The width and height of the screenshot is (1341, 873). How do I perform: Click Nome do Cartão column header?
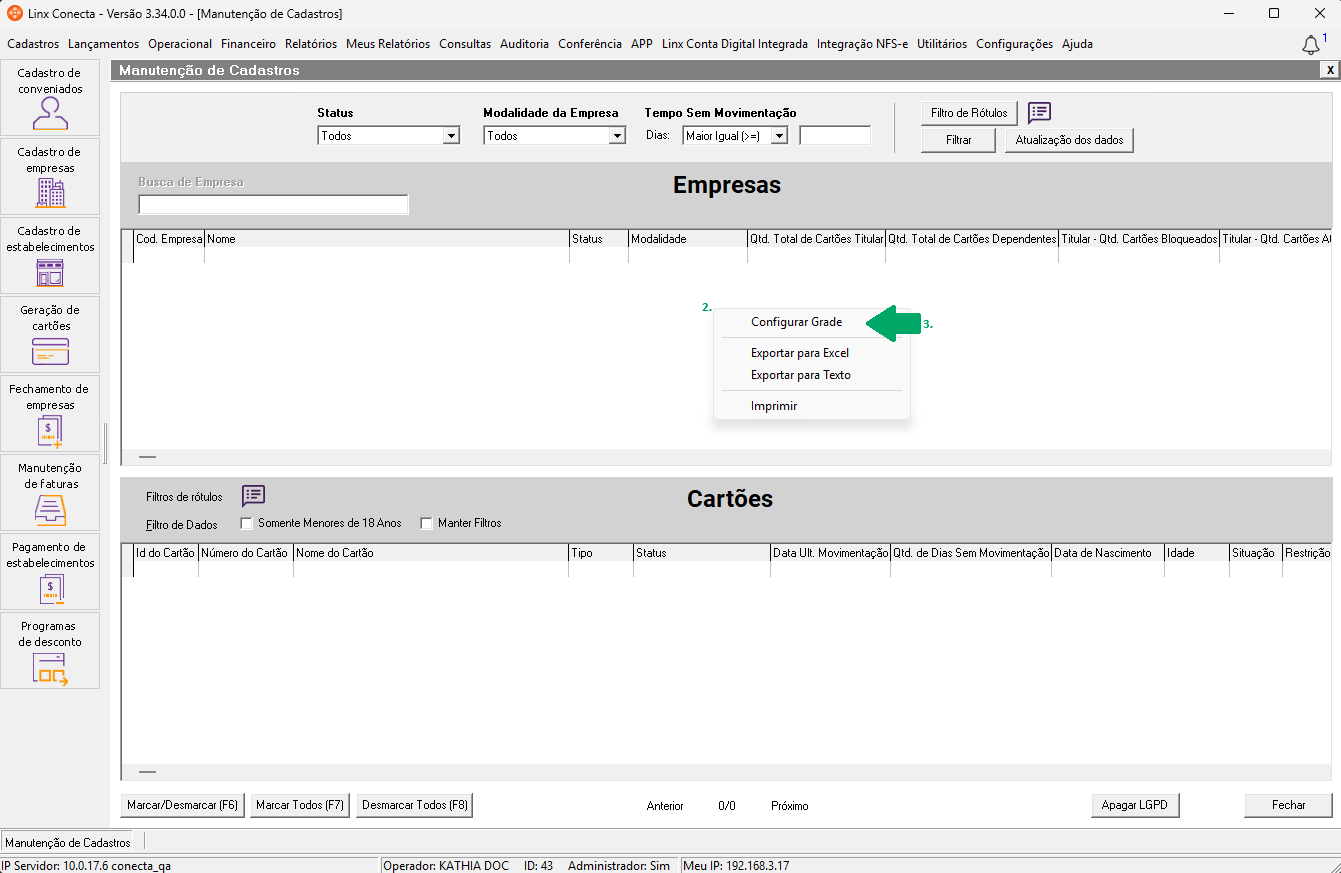[x=431, y=553]
